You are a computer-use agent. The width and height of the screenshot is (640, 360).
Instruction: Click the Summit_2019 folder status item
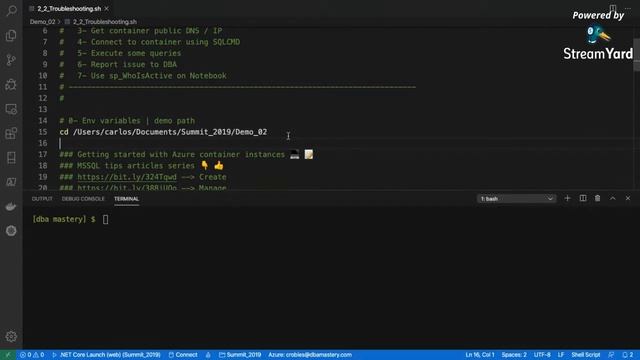240,355
